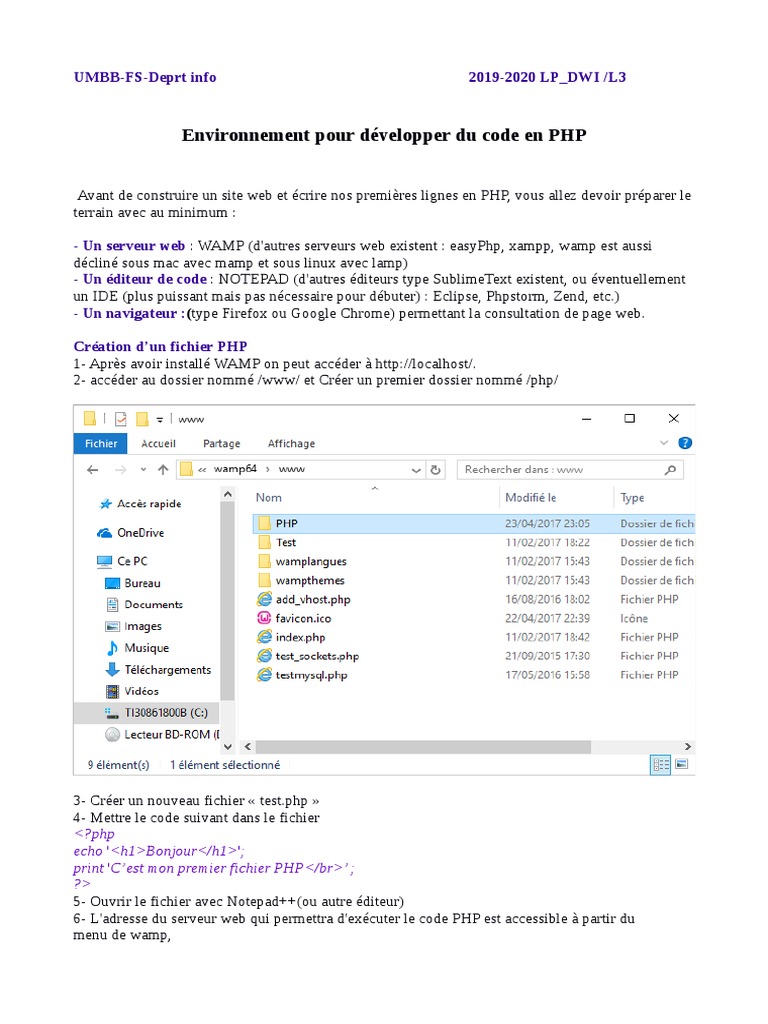Click the address bar folder icon
The image size is (768, 1024).
click(186, 469)
